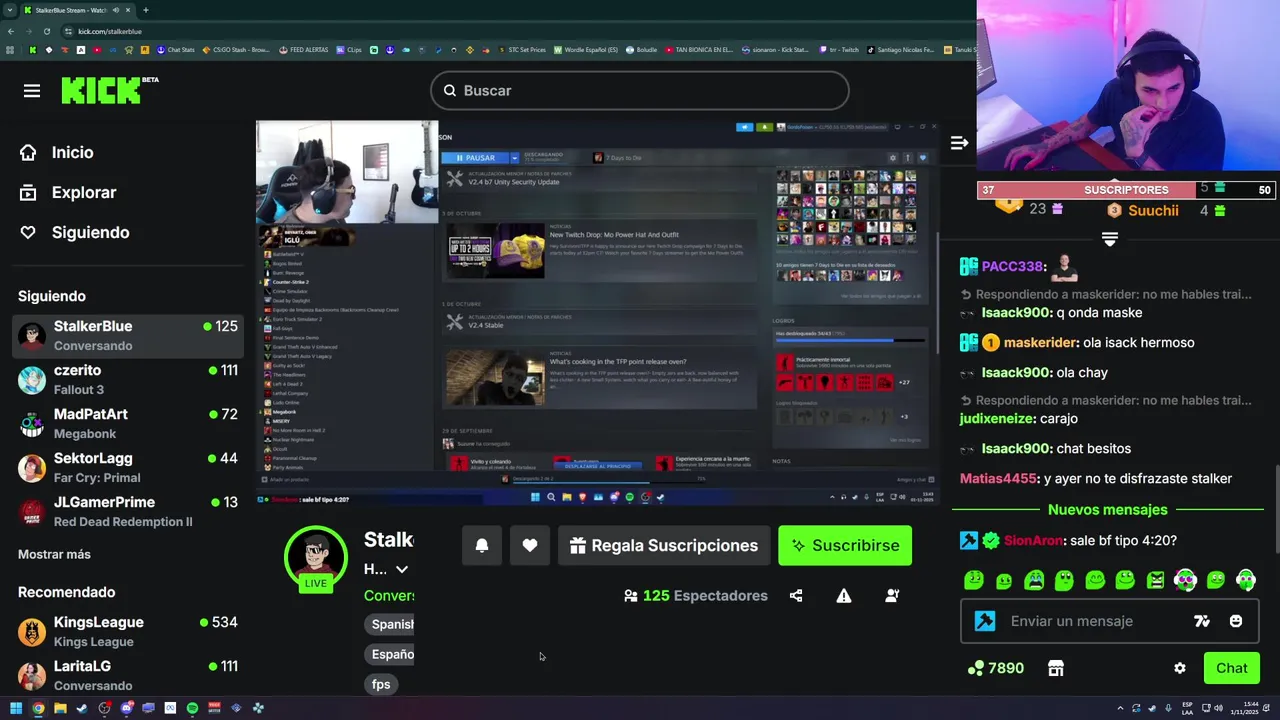Reload the page in browser

(47, 31)
